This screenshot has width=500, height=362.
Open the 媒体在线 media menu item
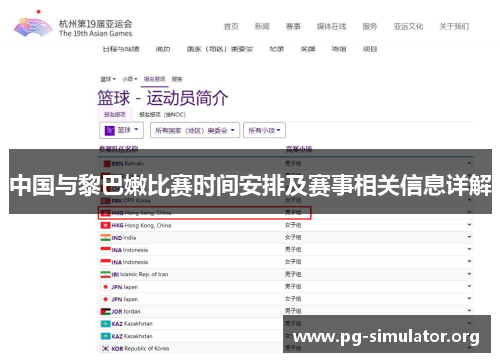pyautogui.click(x=331, y=26)
